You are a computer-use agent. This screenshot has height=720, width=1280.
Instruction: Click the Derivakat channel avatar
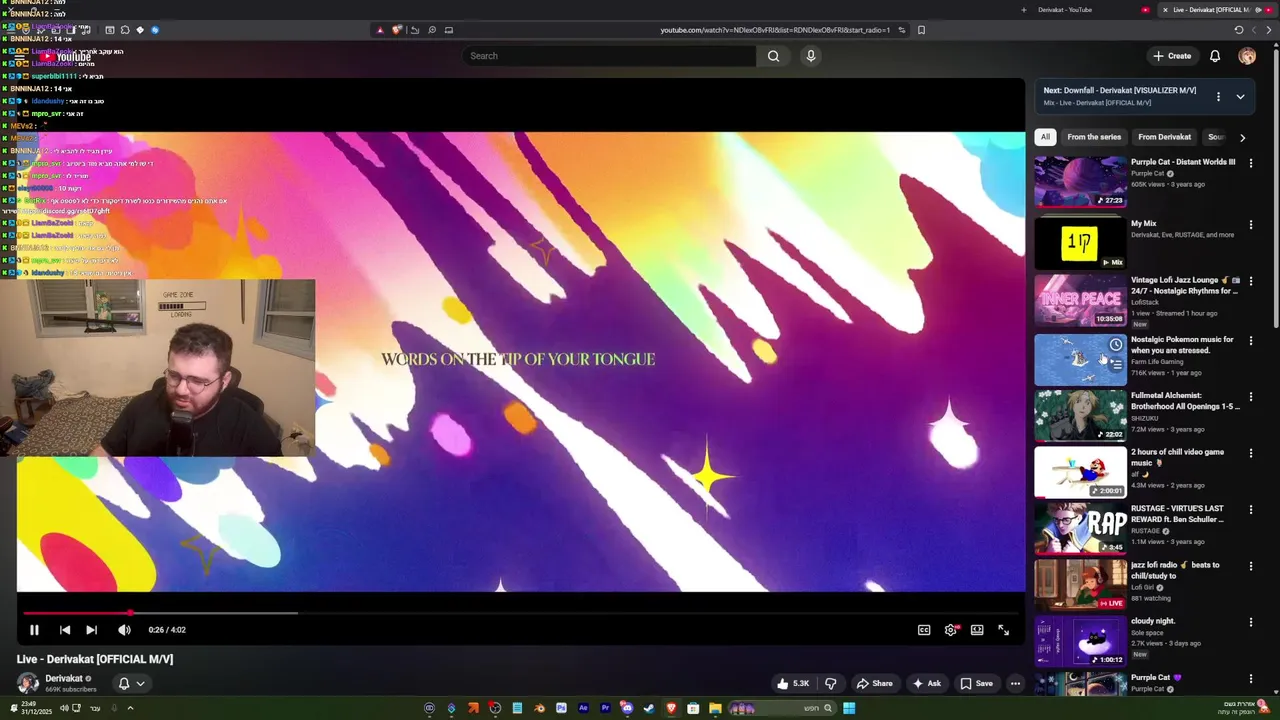click(28, 683)
